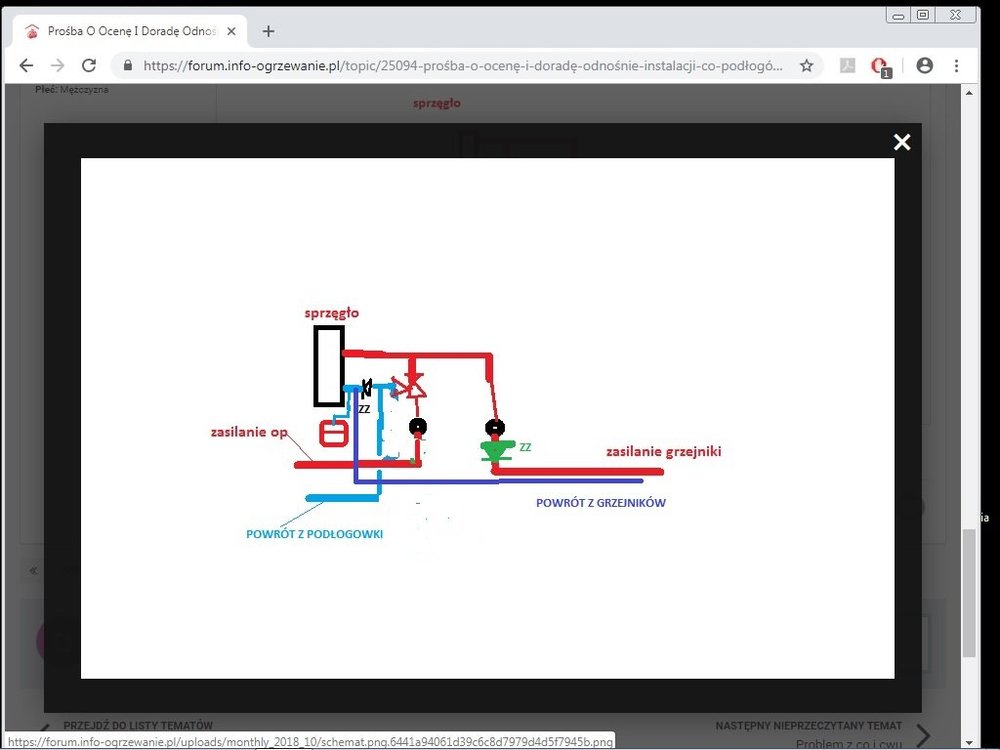Click the address bar URL
Image resolution: width=1000 pixels, height=750 pixels.
point(460,65)
